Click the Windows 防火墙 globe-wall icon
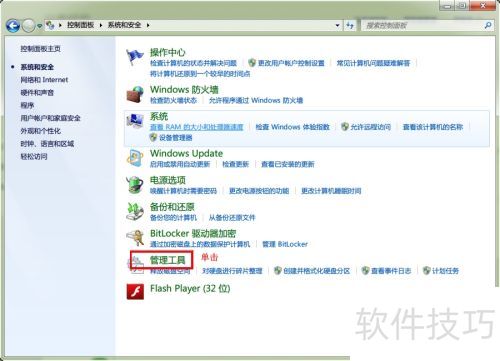Image resolution: width=500 pixels, height=361 pixels. pyautogui.click(x=135, y=94)
